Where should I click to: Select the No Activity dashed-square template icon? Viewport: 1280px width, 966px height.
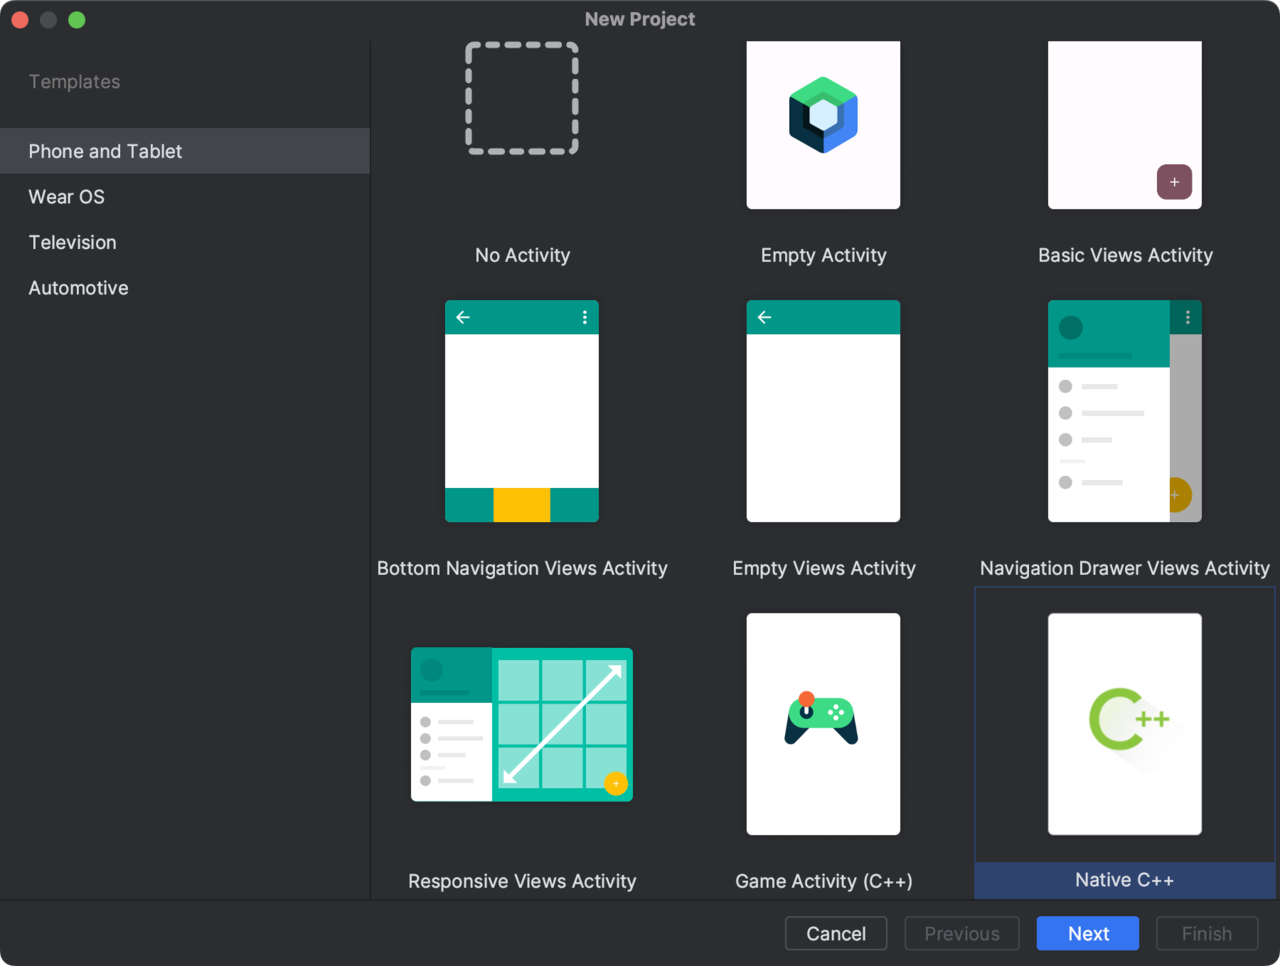pos(522,99)
